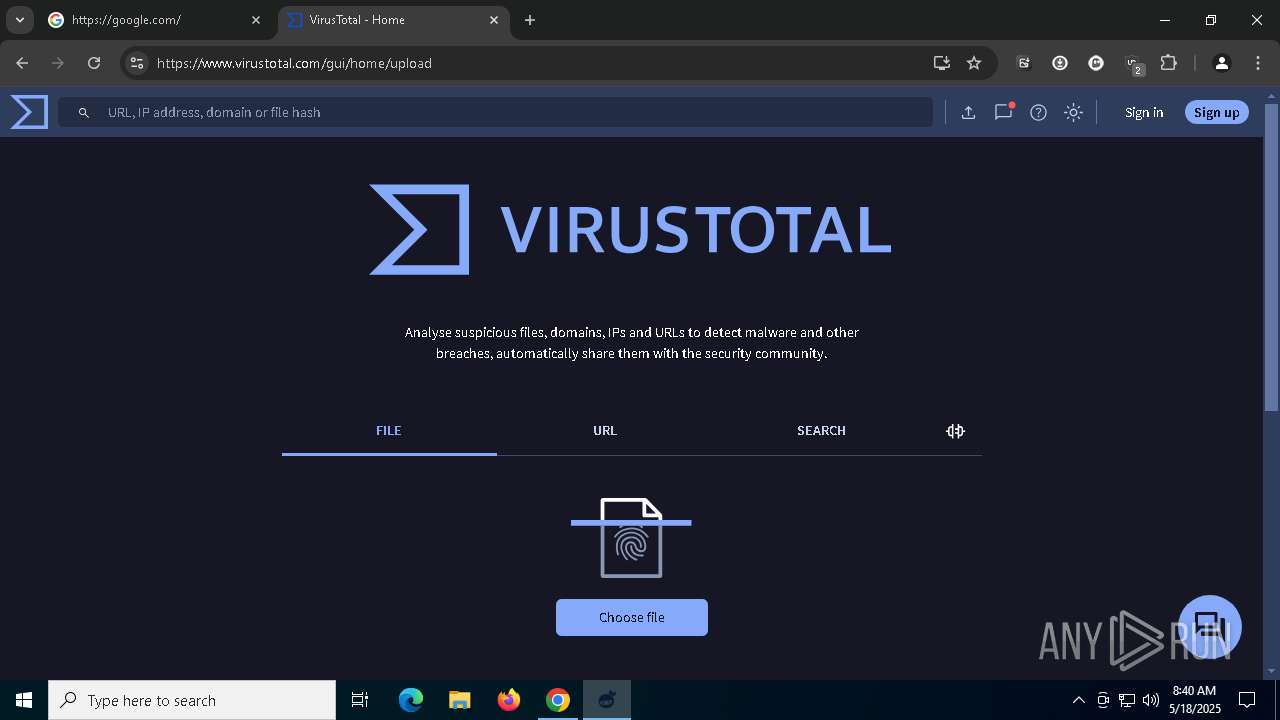The height and width of the screenshot is (720, 1280).
Task: Bookmark this page with star icon
Action: [x=974, y=63]
